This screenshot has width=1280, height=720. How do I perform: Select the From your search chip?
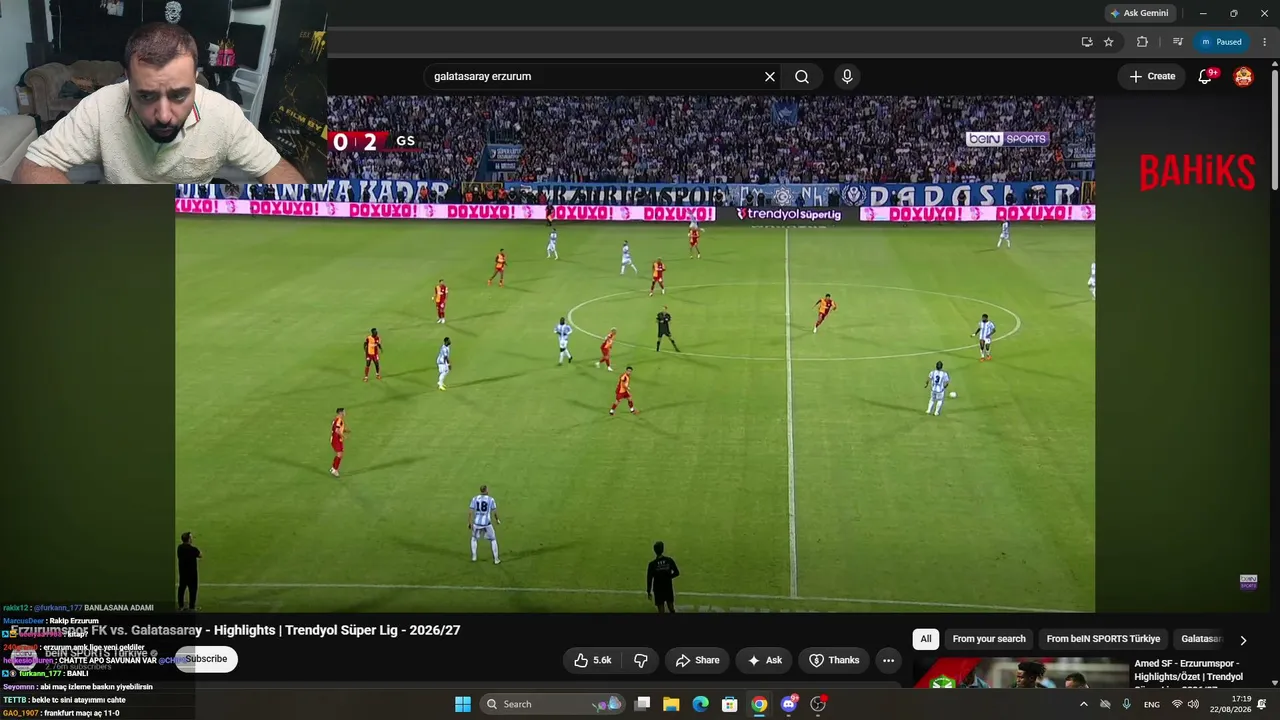pyautogui.click(x=989, y=639)
